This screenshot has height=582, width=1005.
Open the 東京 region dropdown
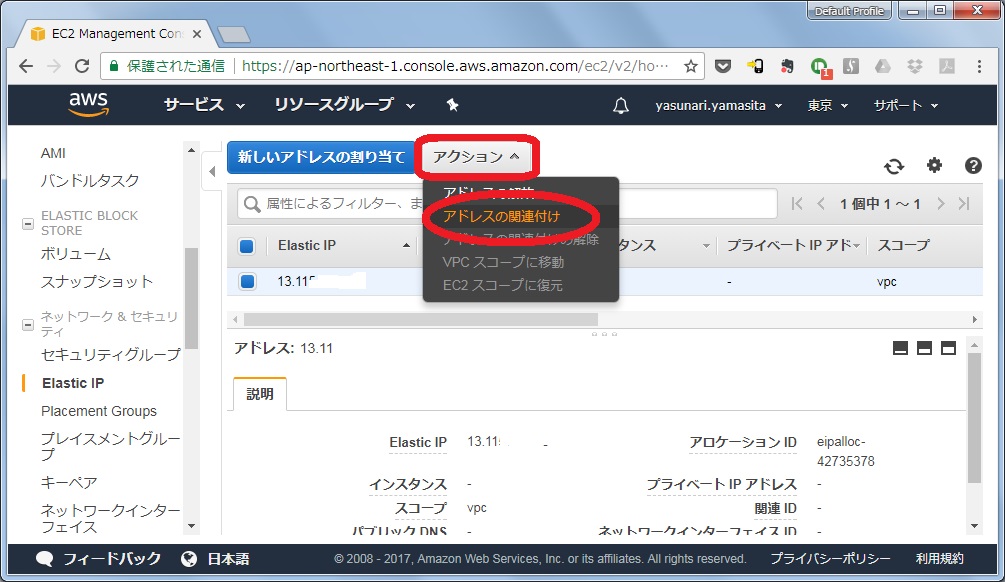827,106
